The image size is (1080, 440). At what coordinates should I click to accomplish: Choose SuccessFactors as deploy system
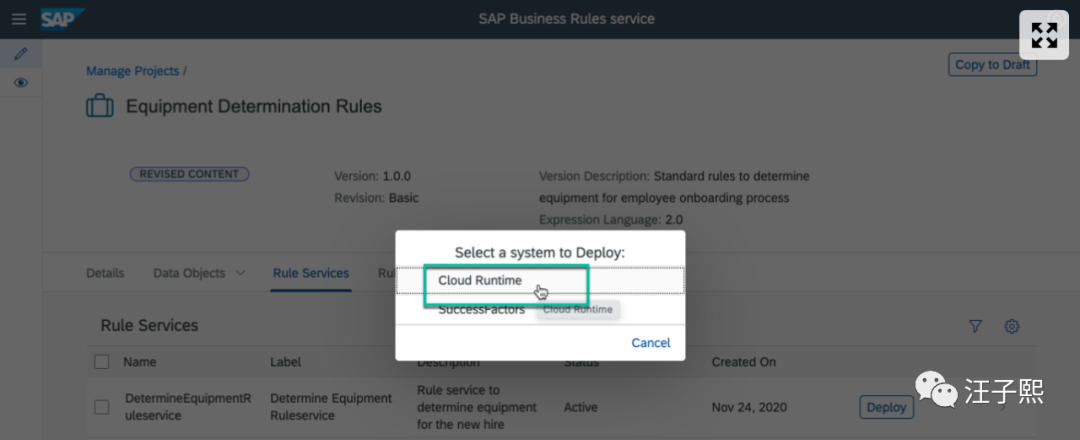(x=481, y=310)
